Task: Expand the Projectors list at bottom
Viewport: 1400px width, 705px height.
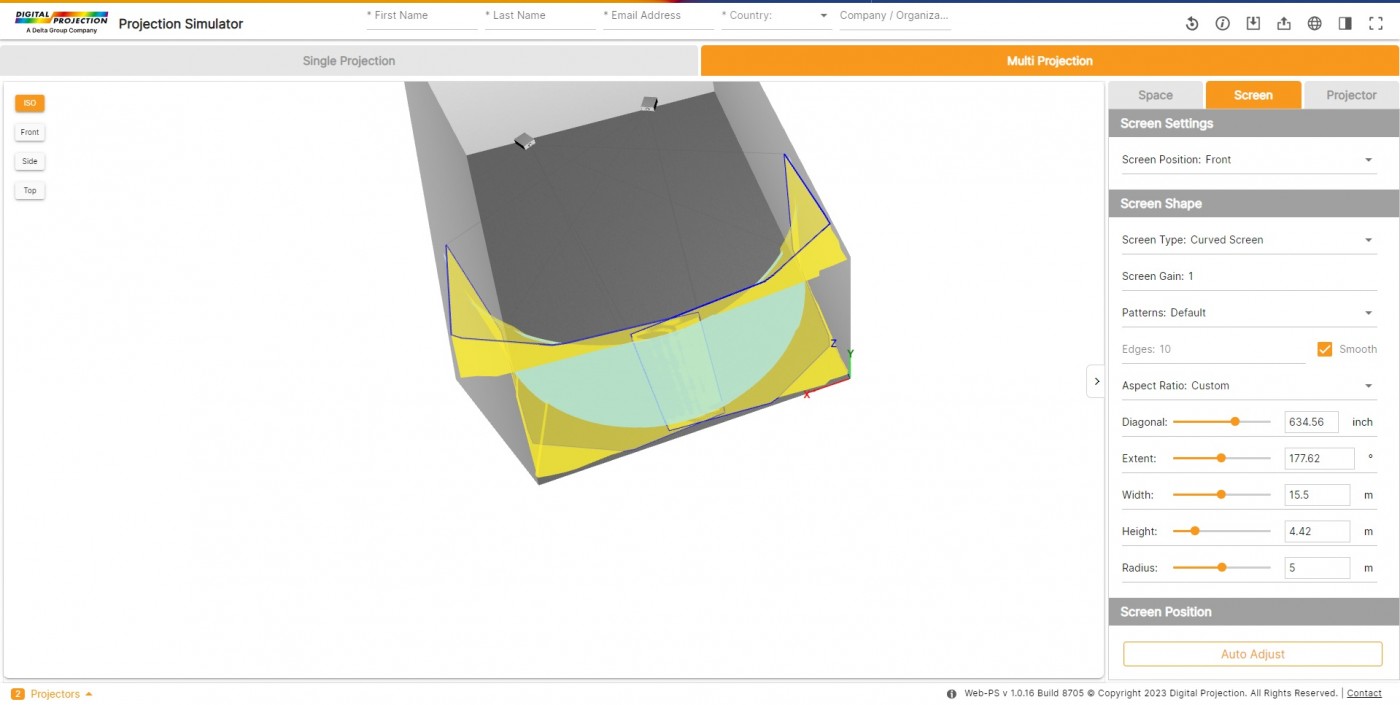Action: click(61, 694)
